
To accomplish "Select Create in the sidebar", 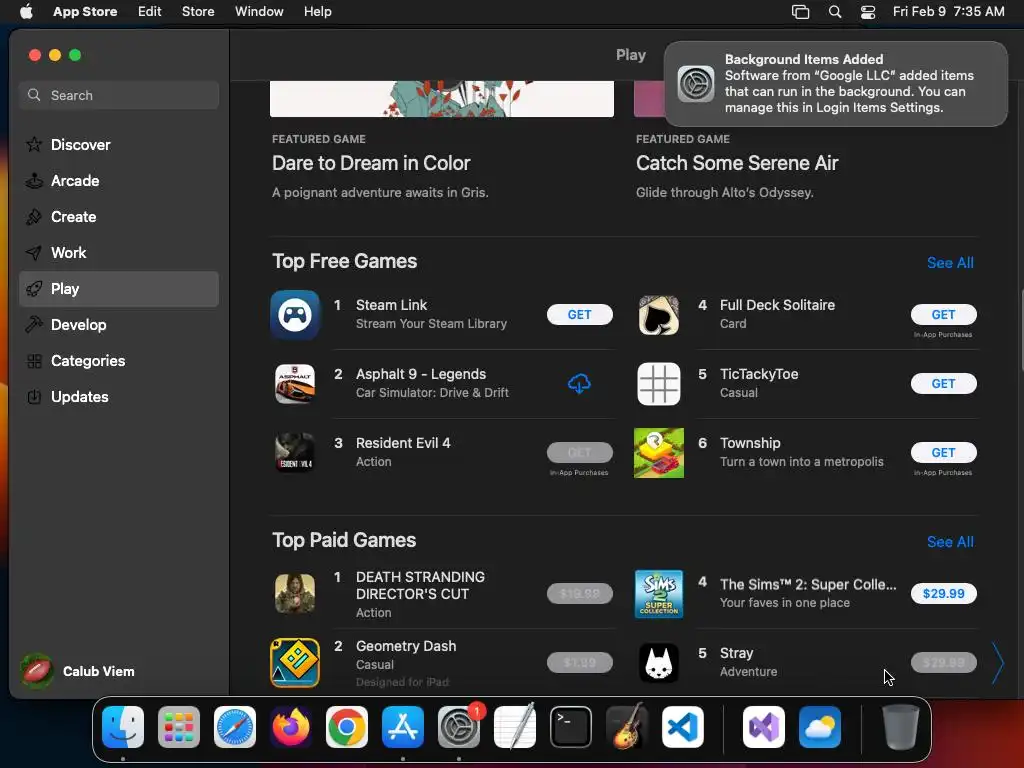I will pos(119,217).
